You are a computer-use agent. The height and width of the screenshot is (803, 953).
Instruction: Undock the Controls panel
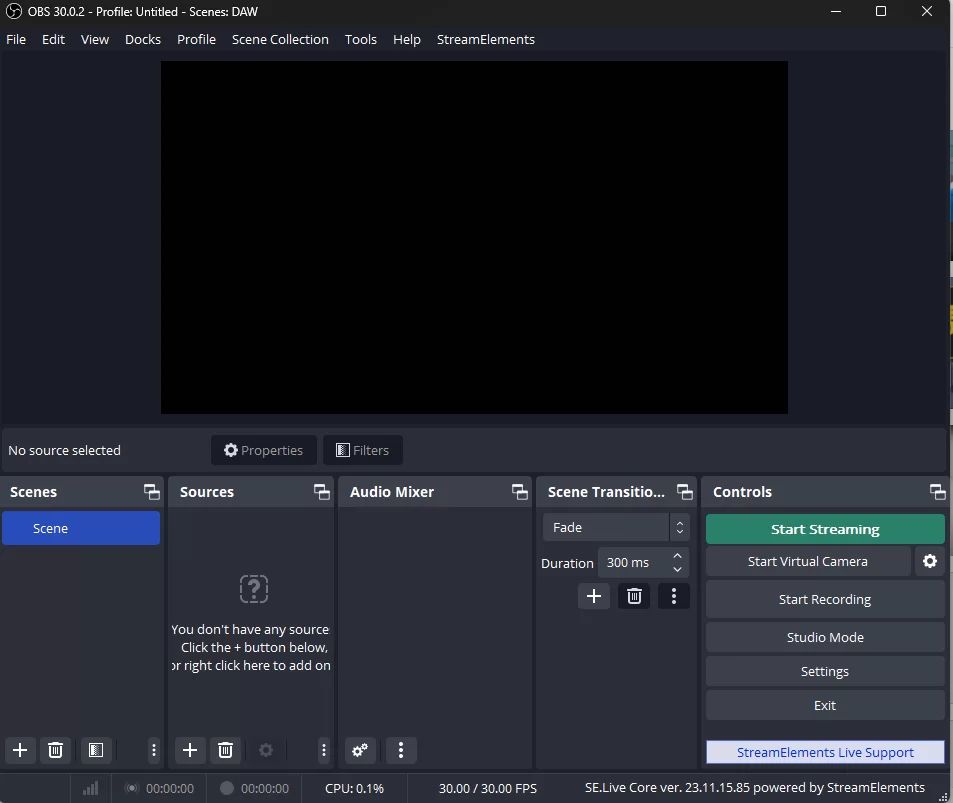pos(938,492)
